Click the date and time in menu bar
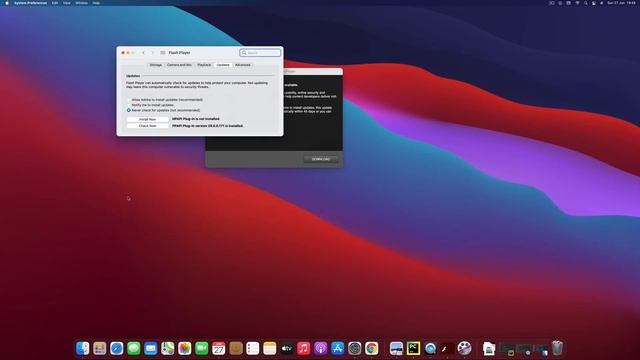 (x=621, y=3)
